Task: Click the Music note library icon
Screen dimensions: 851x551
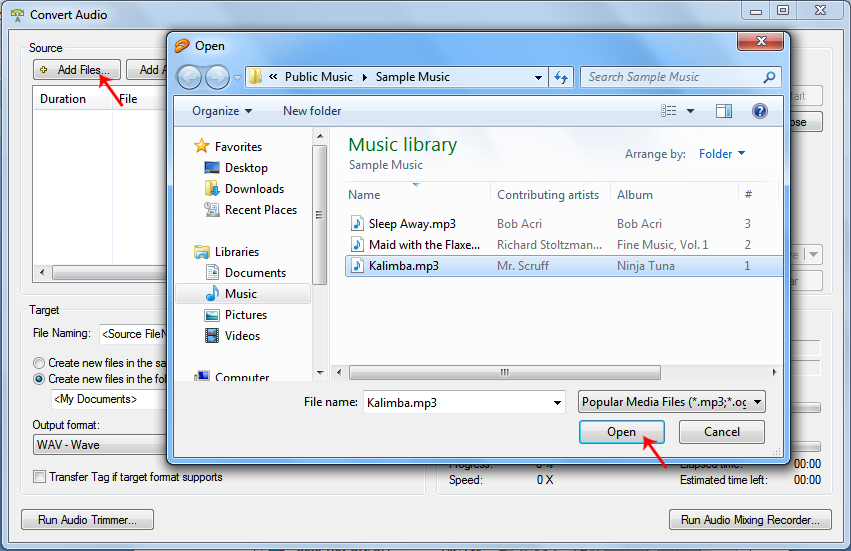Action: tap(212, 293)
